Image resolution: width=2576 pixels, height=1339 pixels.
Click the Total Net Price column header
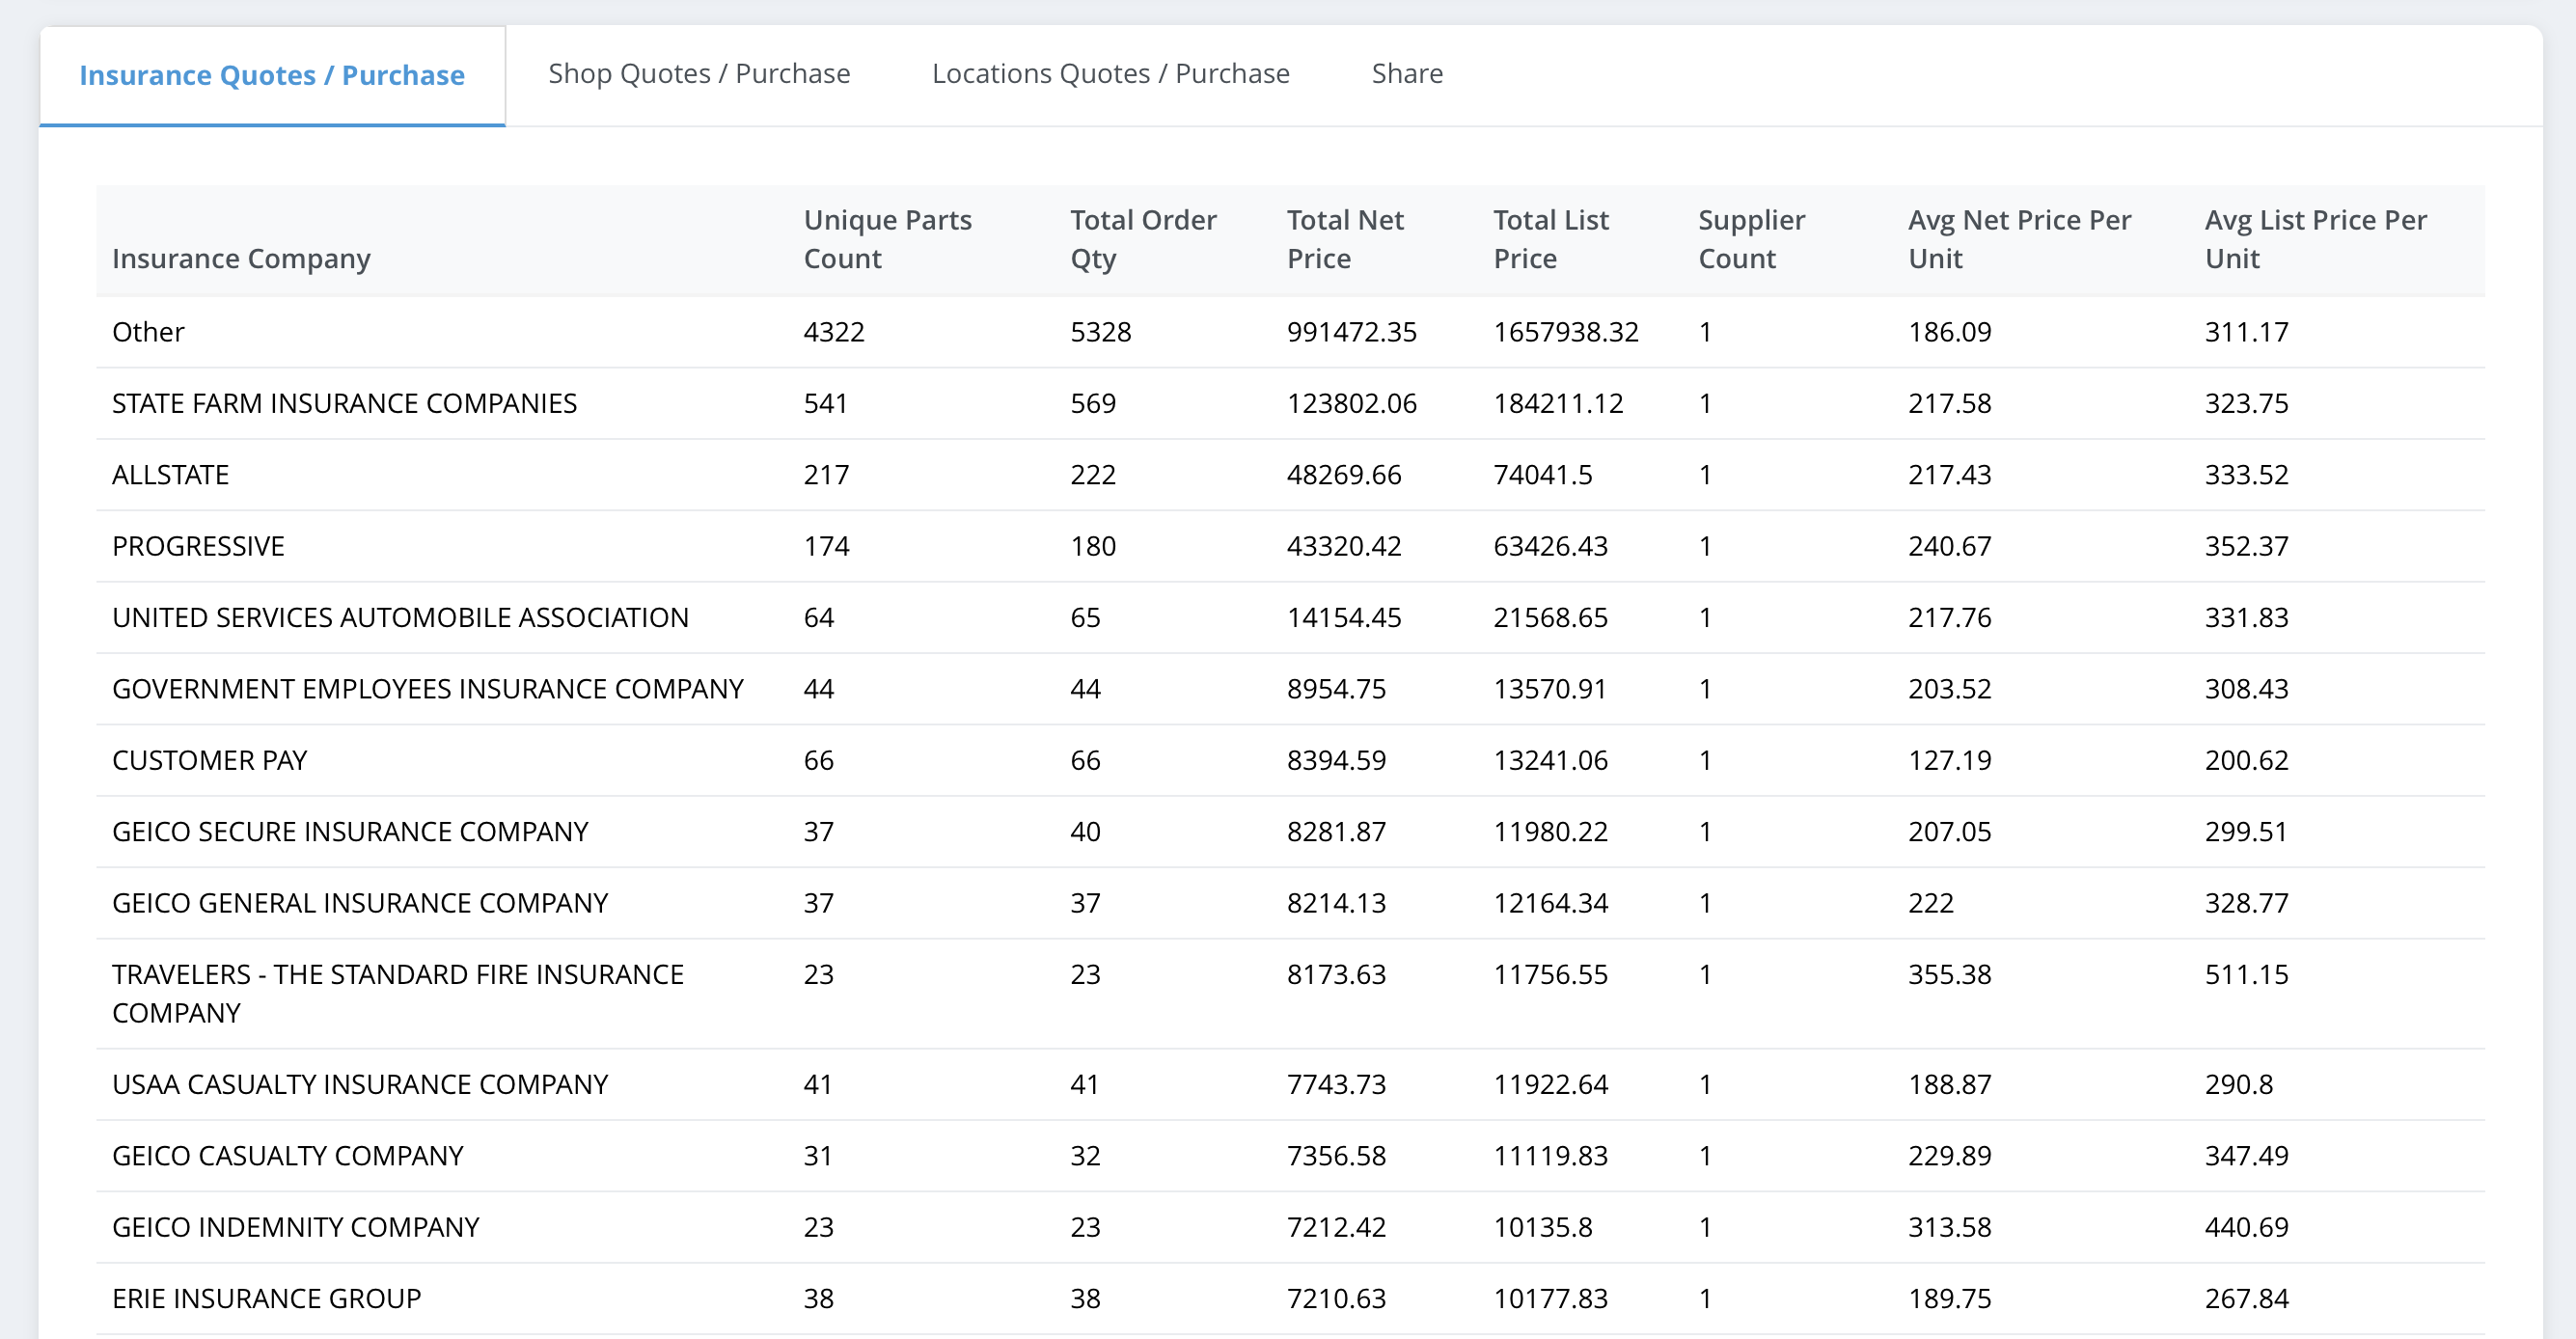[1344, 239]
